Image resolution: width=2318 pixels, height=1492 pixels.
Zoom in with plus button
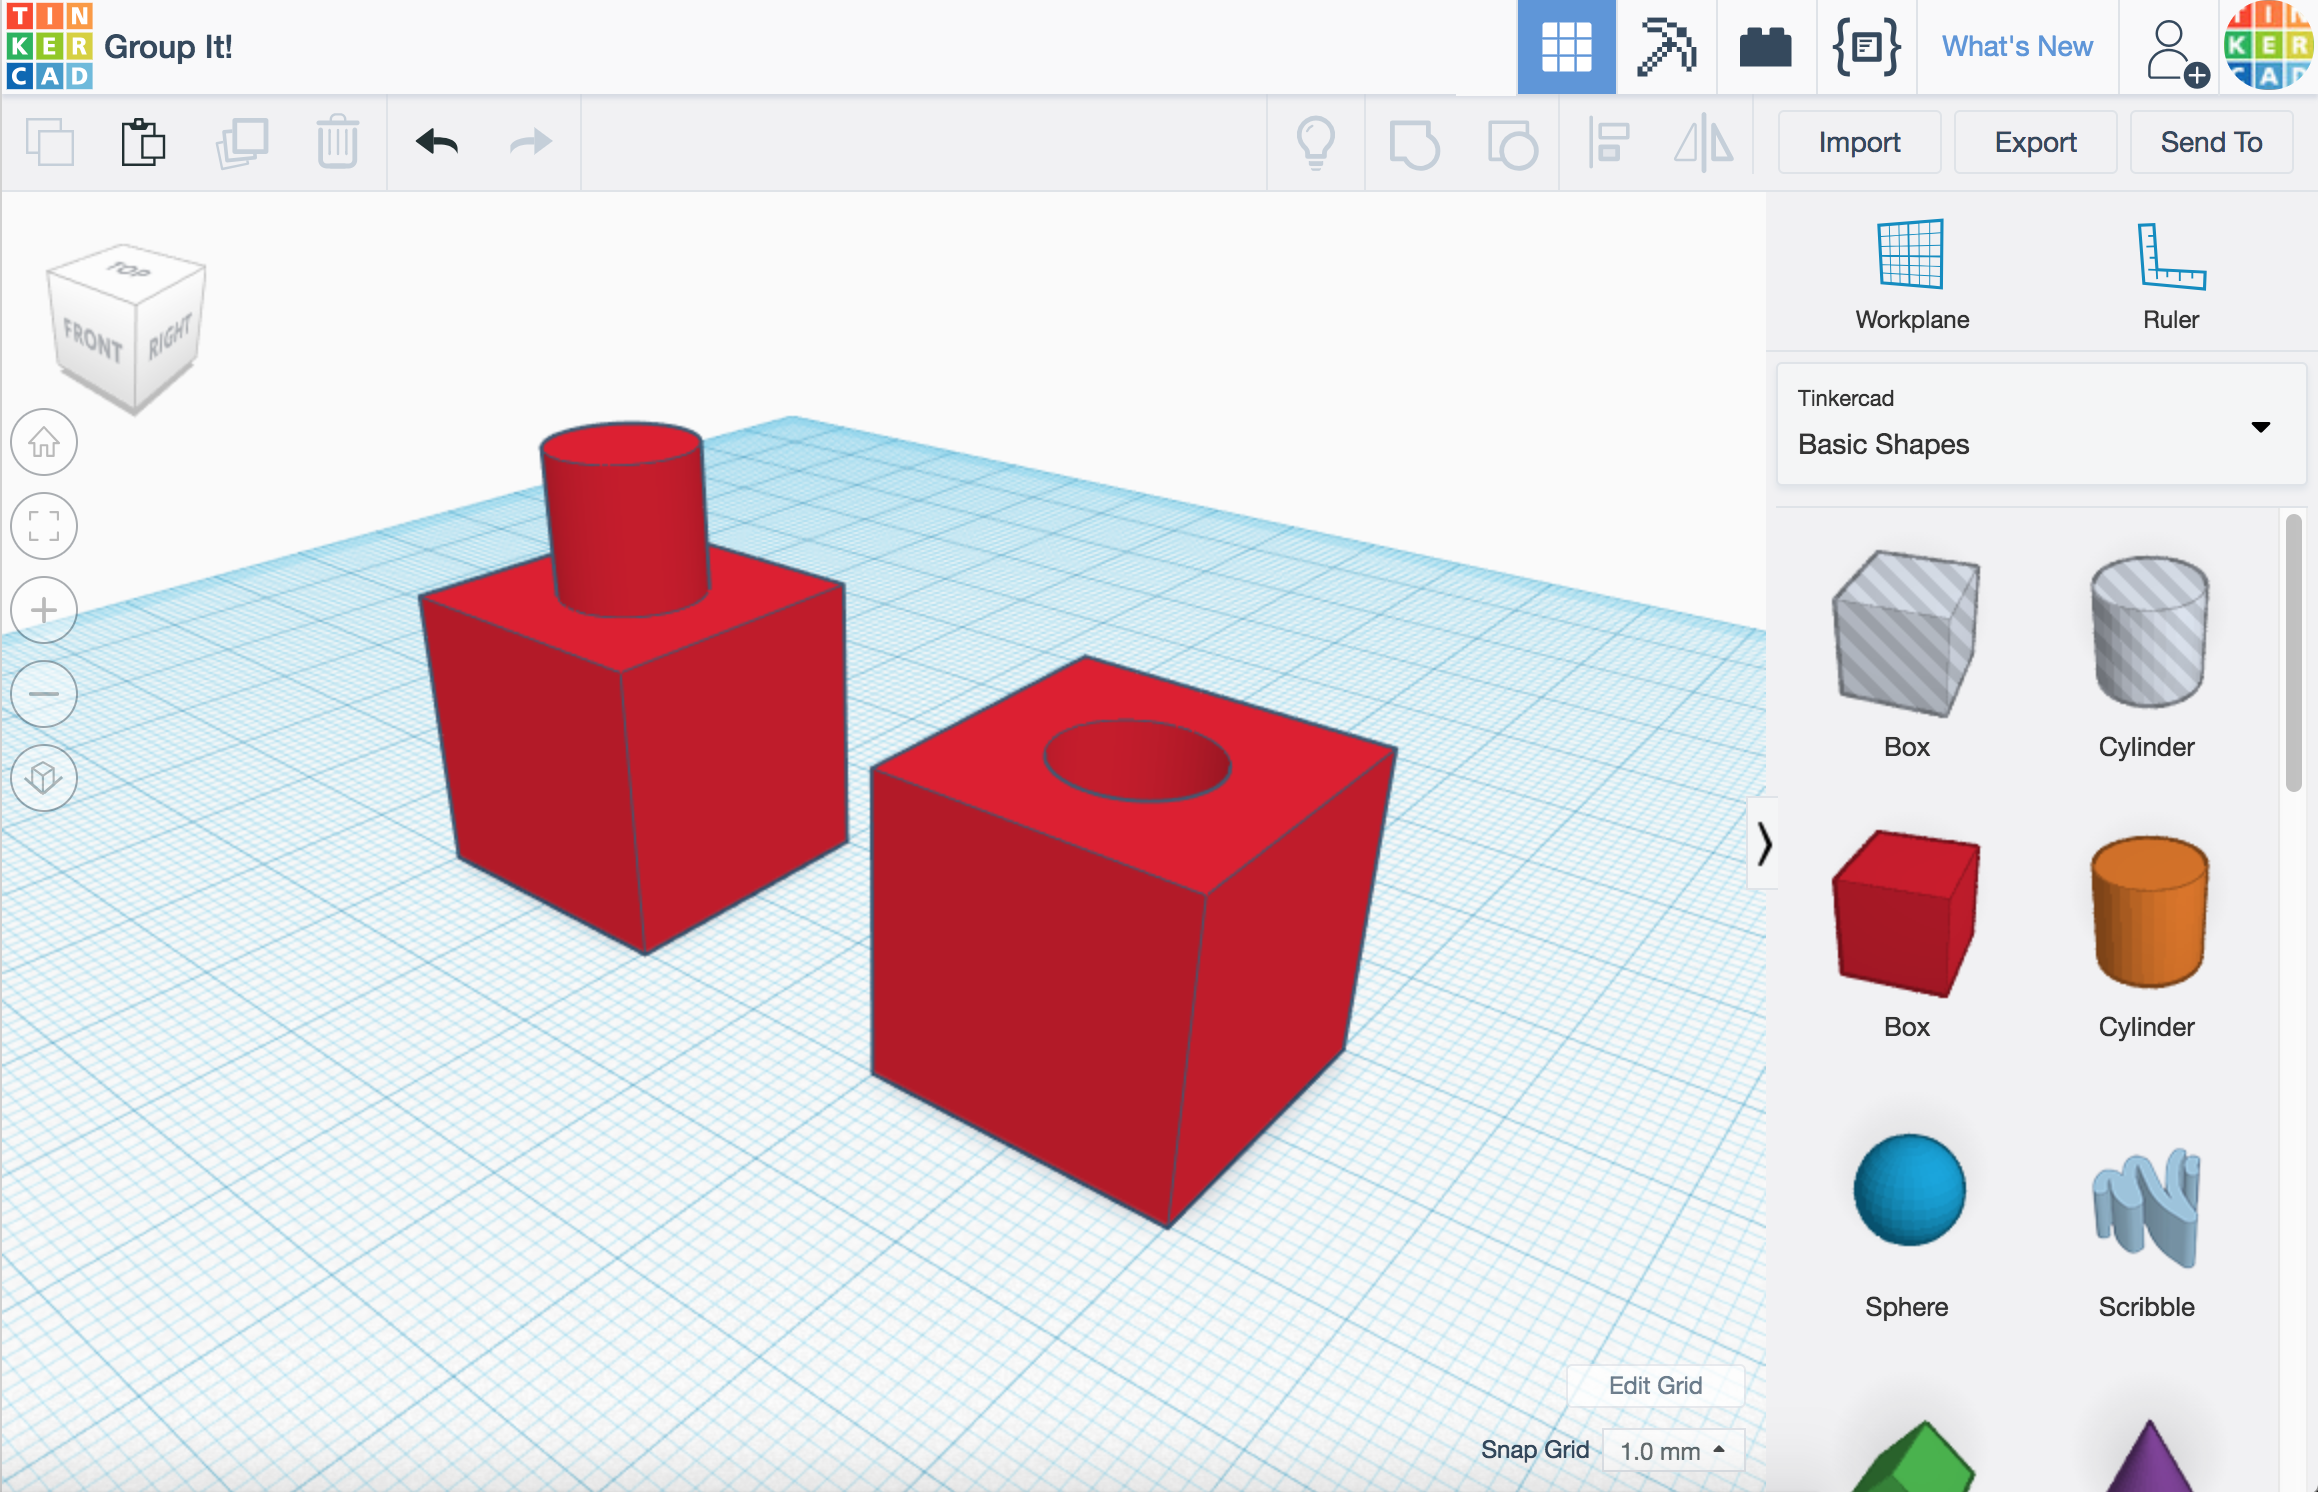pyautogui.click(x=44, y=610)
